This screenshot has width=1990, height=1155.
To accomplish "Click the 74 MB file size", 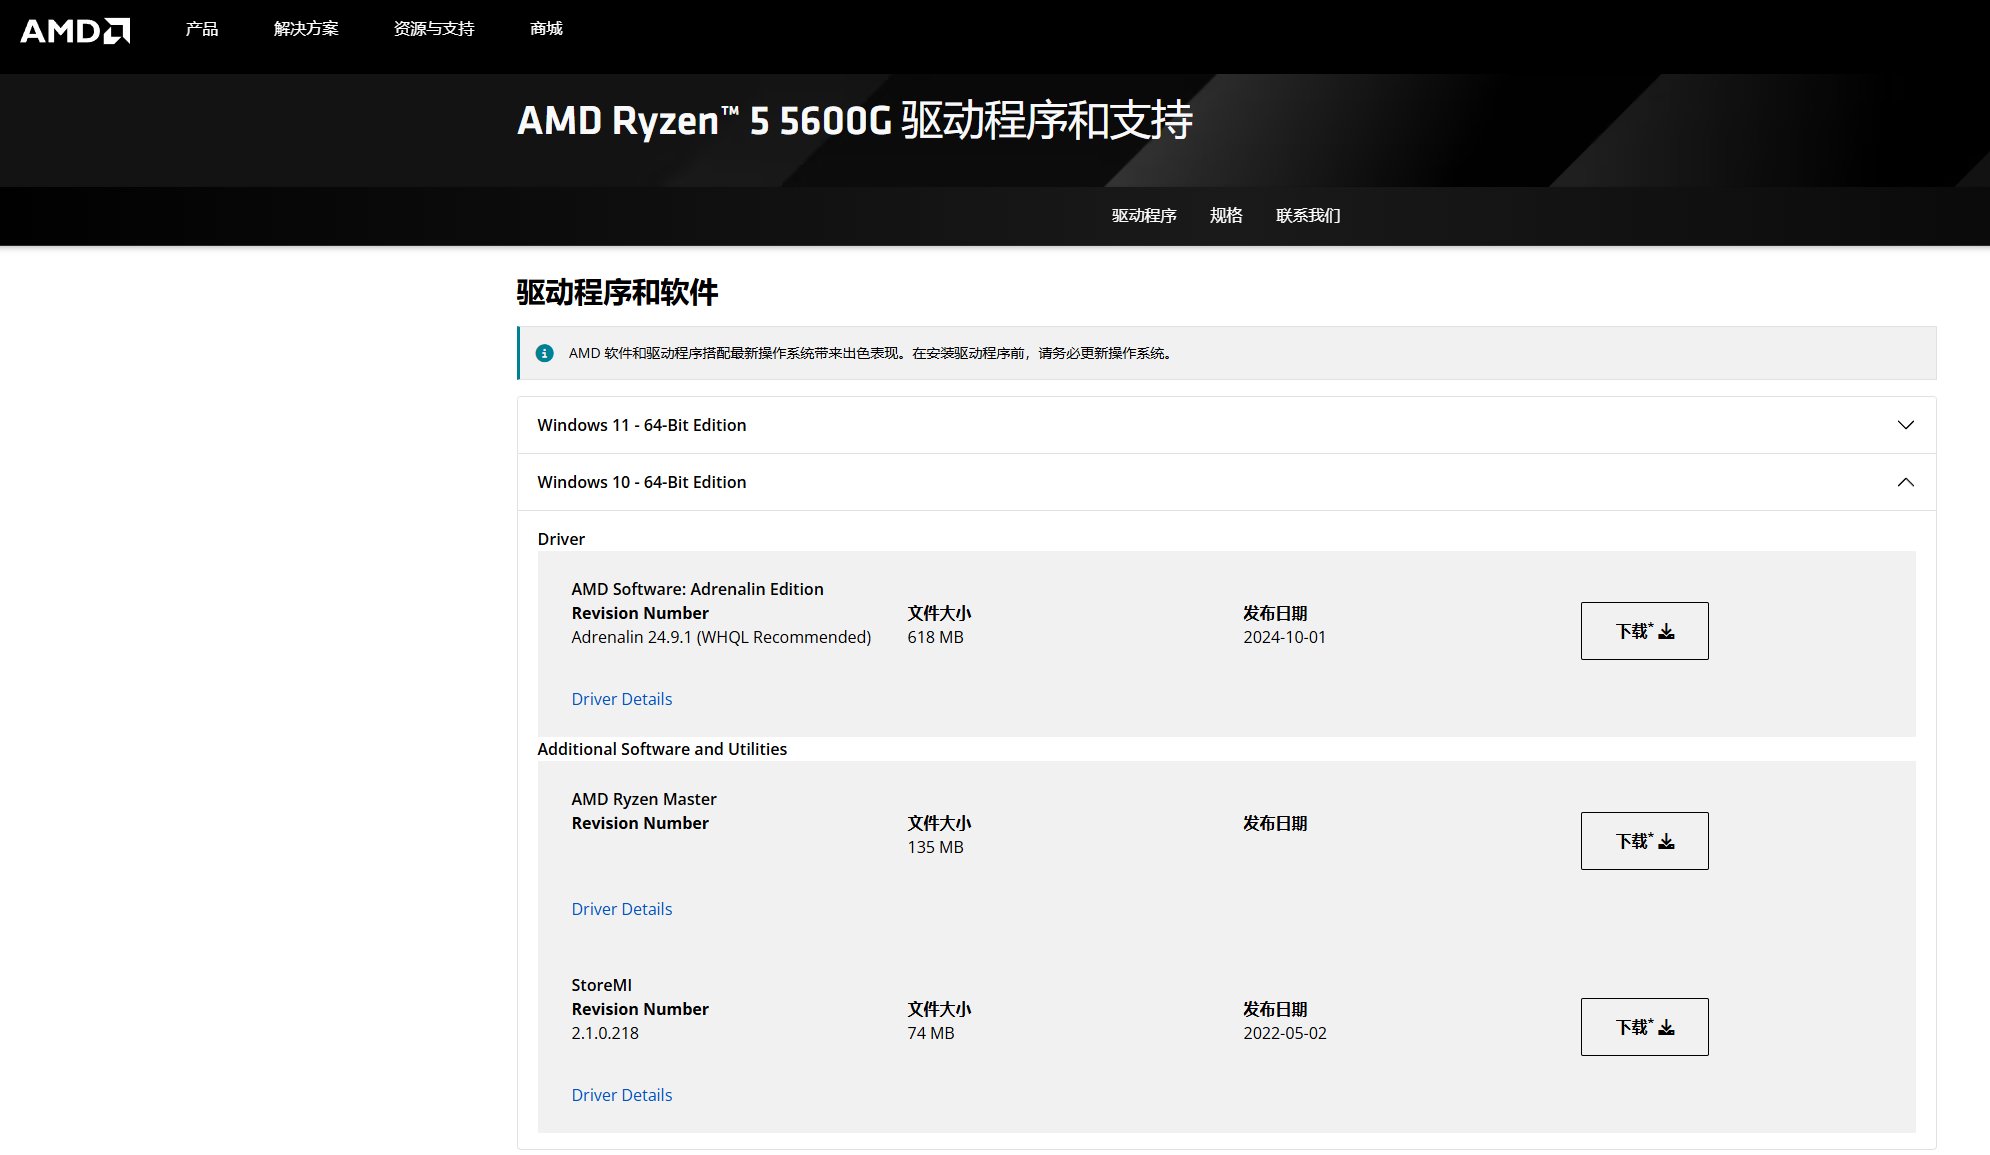I will (930, 1033).
